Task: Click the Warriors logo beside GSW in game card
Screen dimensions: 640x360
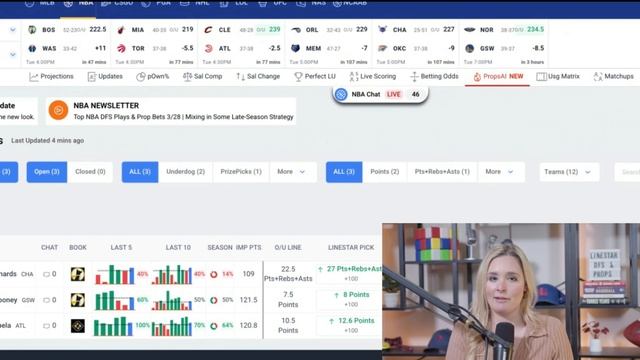Action: [x=470, y=48]
